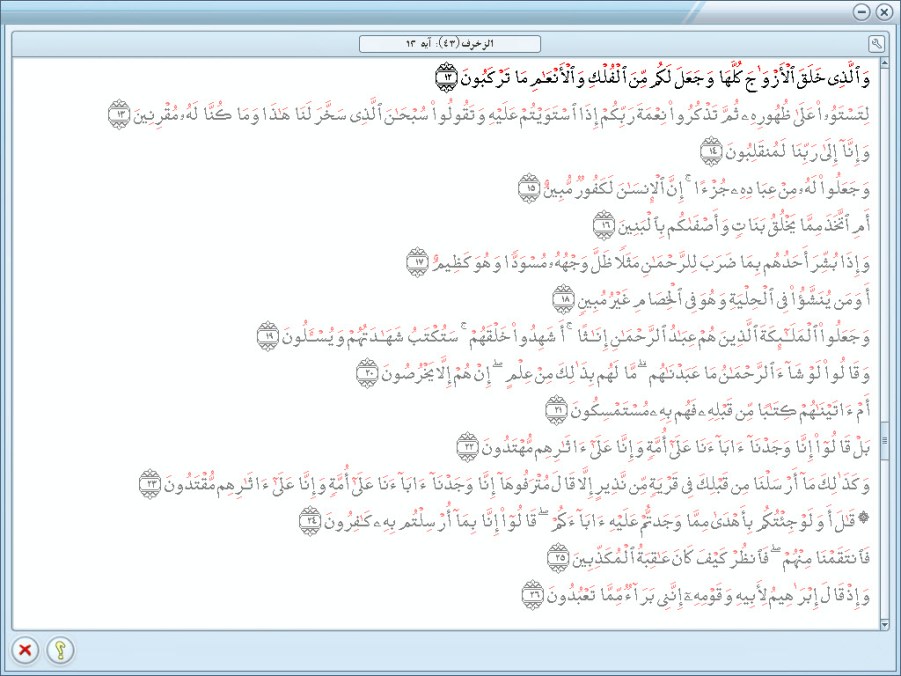Click the hizb star symbol before verse 24
The image size is (901, 676).
[x=864, y=519]
